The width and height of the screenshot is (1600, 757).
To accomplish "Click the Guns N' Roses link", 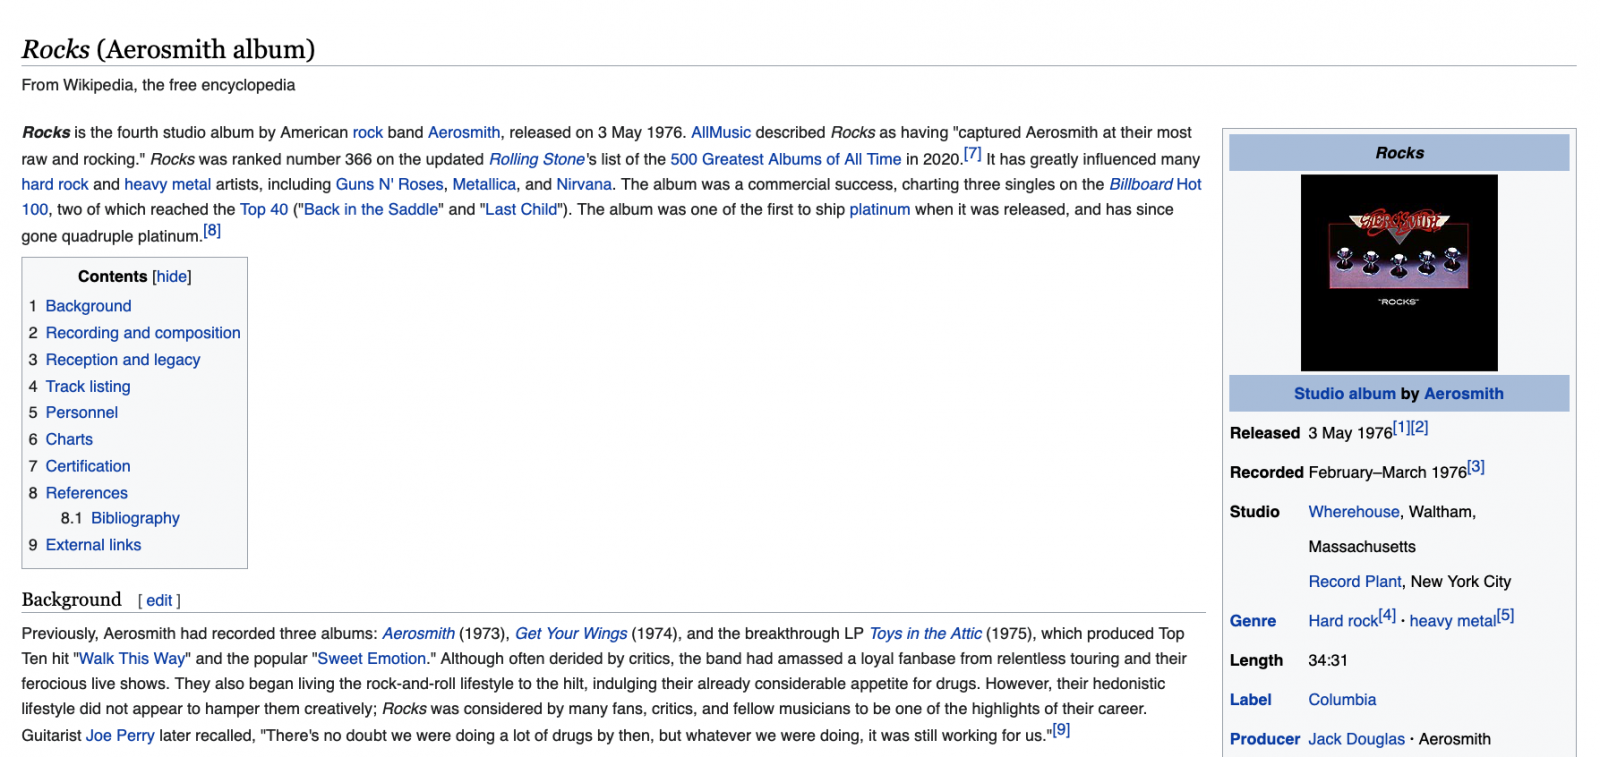I will pyautogui.click(x=389, y=184).
